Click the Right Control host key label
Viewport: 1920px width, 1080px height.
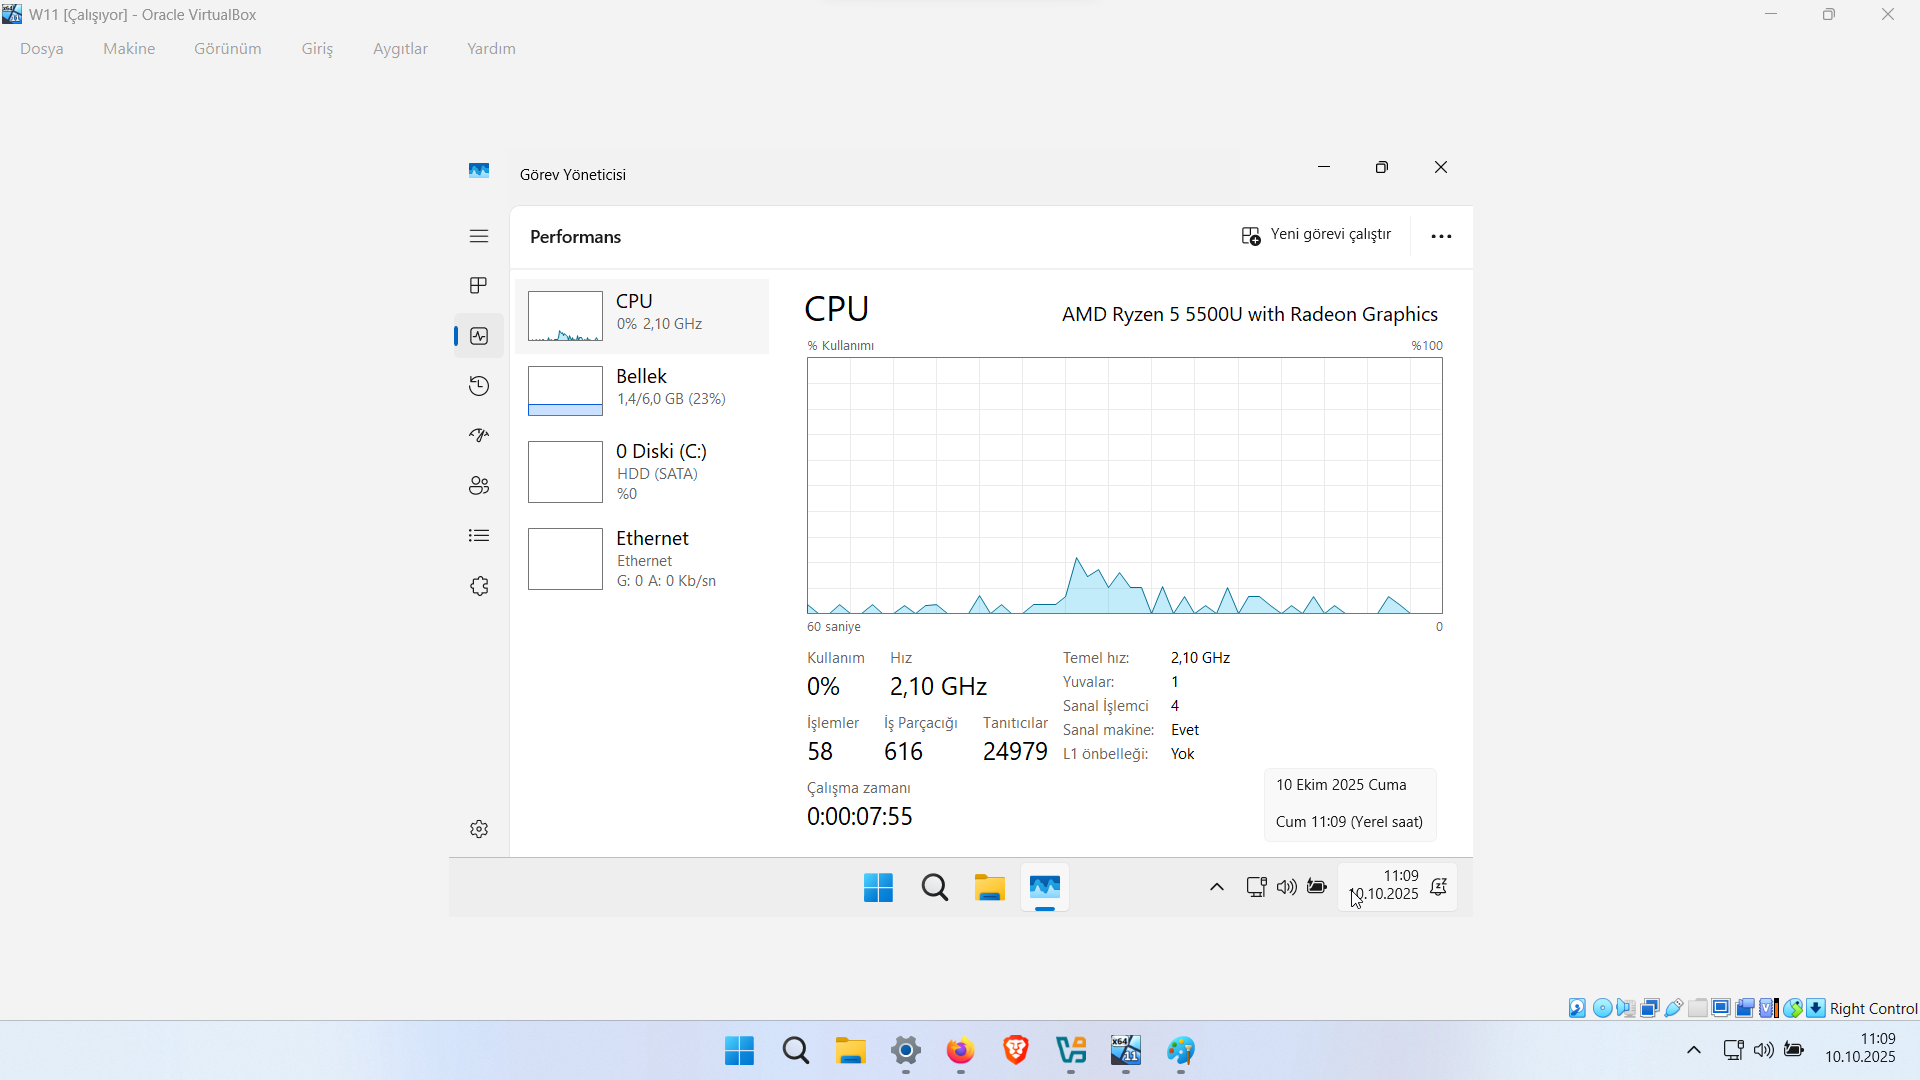tap(1874, 1009)
